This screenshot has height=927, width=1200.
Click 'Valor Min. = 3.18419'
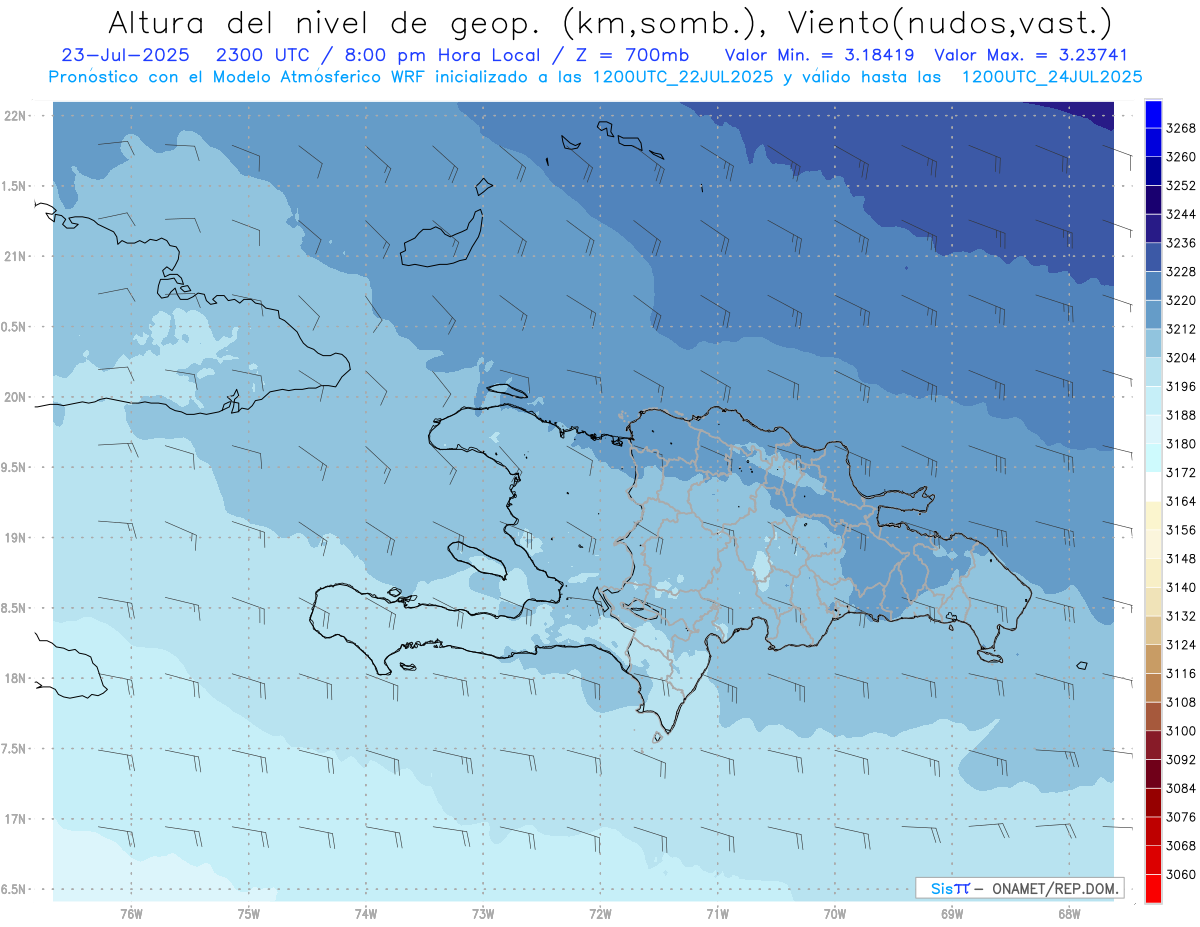pyautogui.click(x=820, y=55)
